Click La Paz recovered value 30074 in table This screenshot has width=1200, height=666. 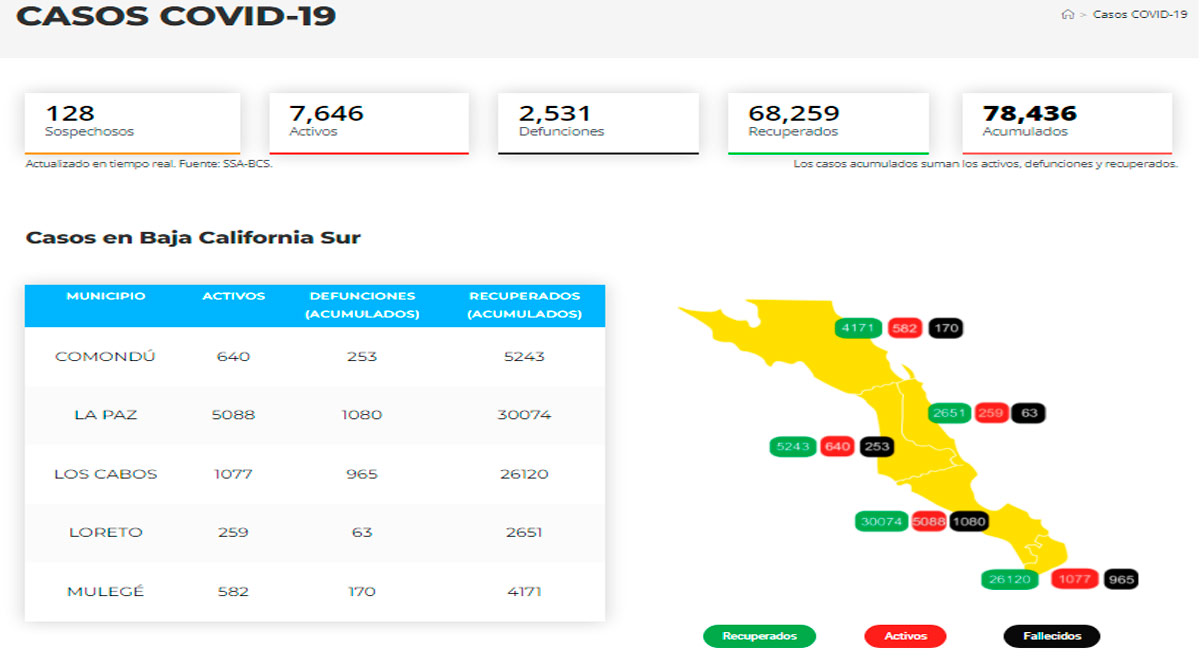[524, 415]
